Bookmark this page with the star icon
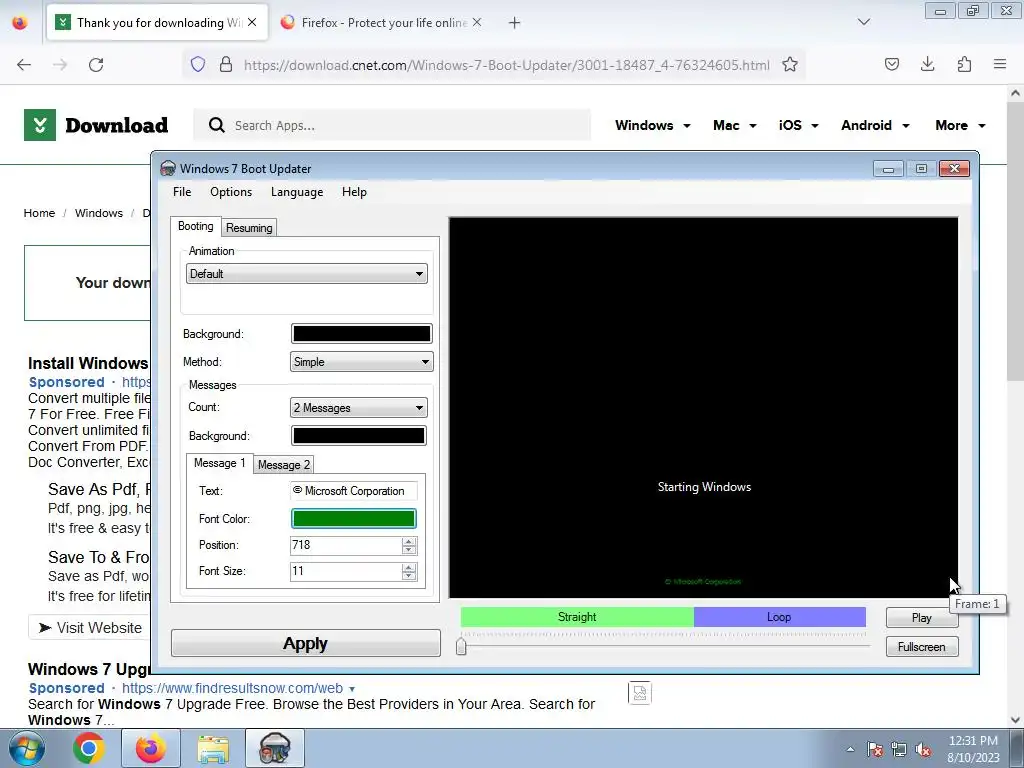 point(790,64)
